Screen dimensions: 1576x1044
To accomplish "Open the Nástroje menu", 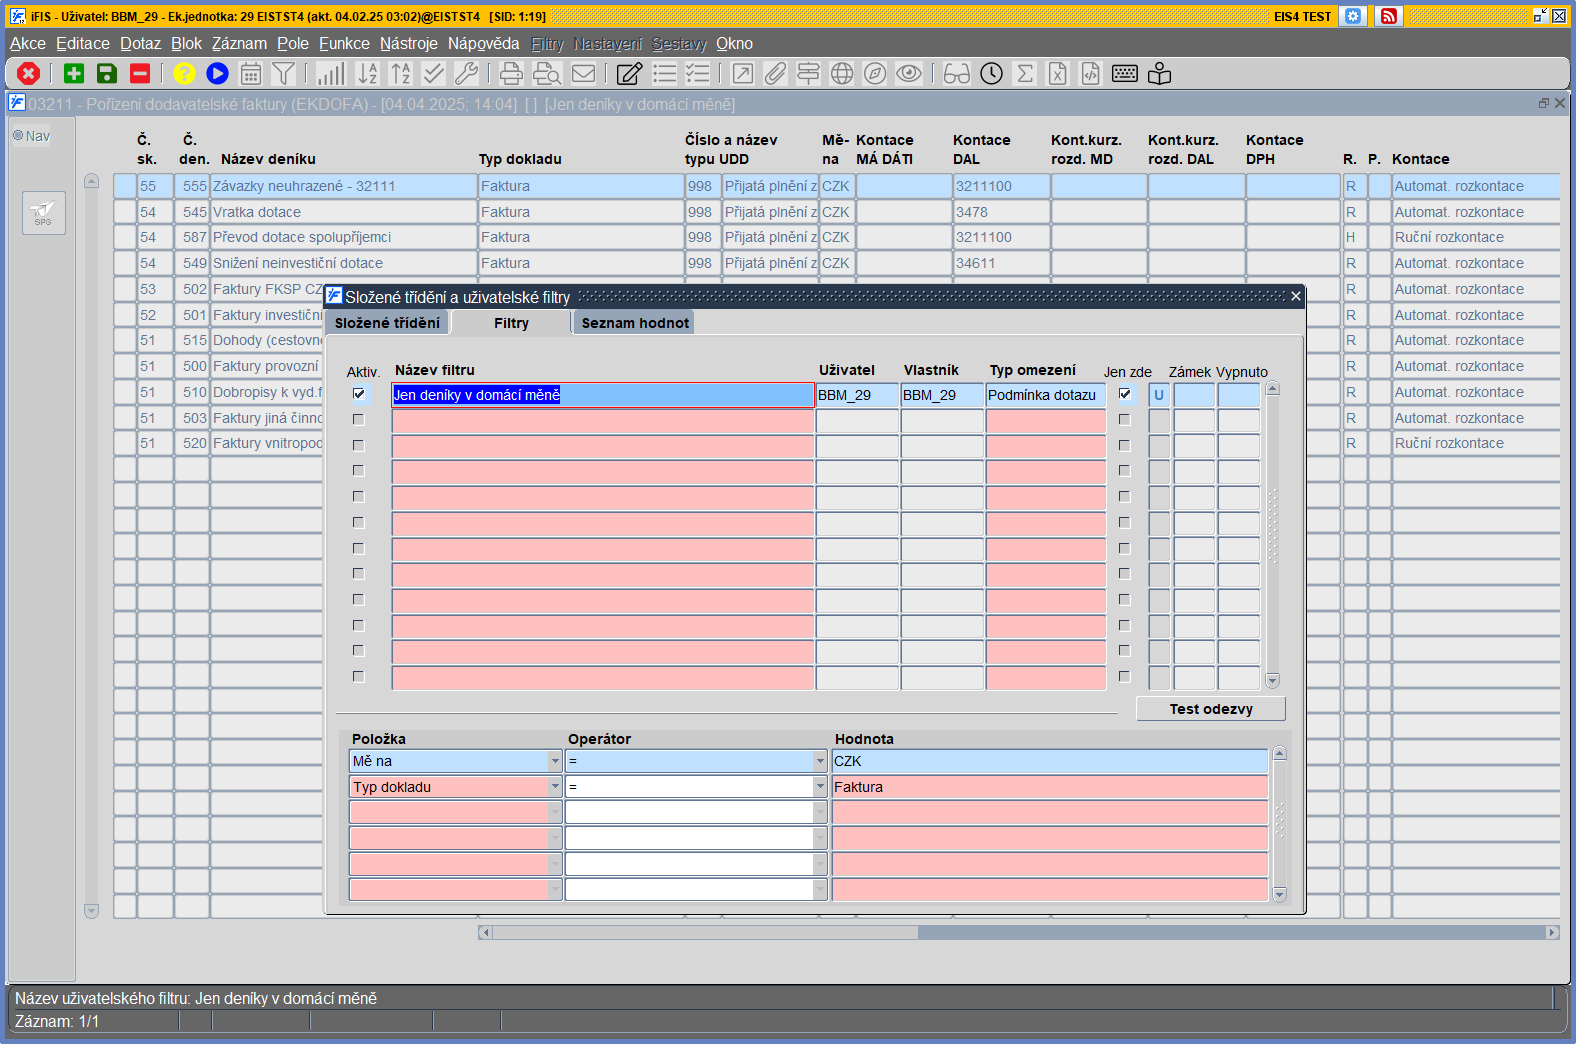I will pyautogui.click(x=408, y=44).
